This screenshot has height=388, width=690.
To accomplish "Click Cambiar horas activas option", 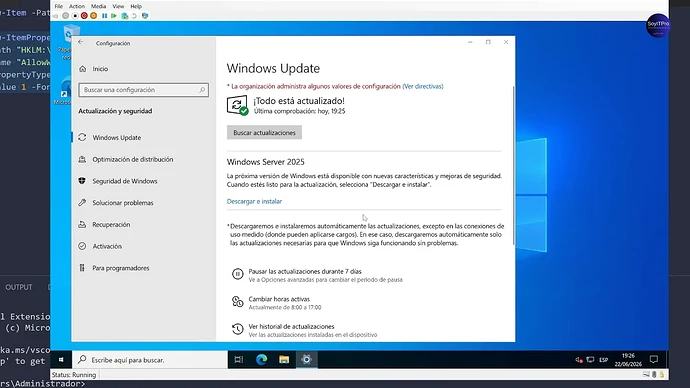I will point(279,299).
